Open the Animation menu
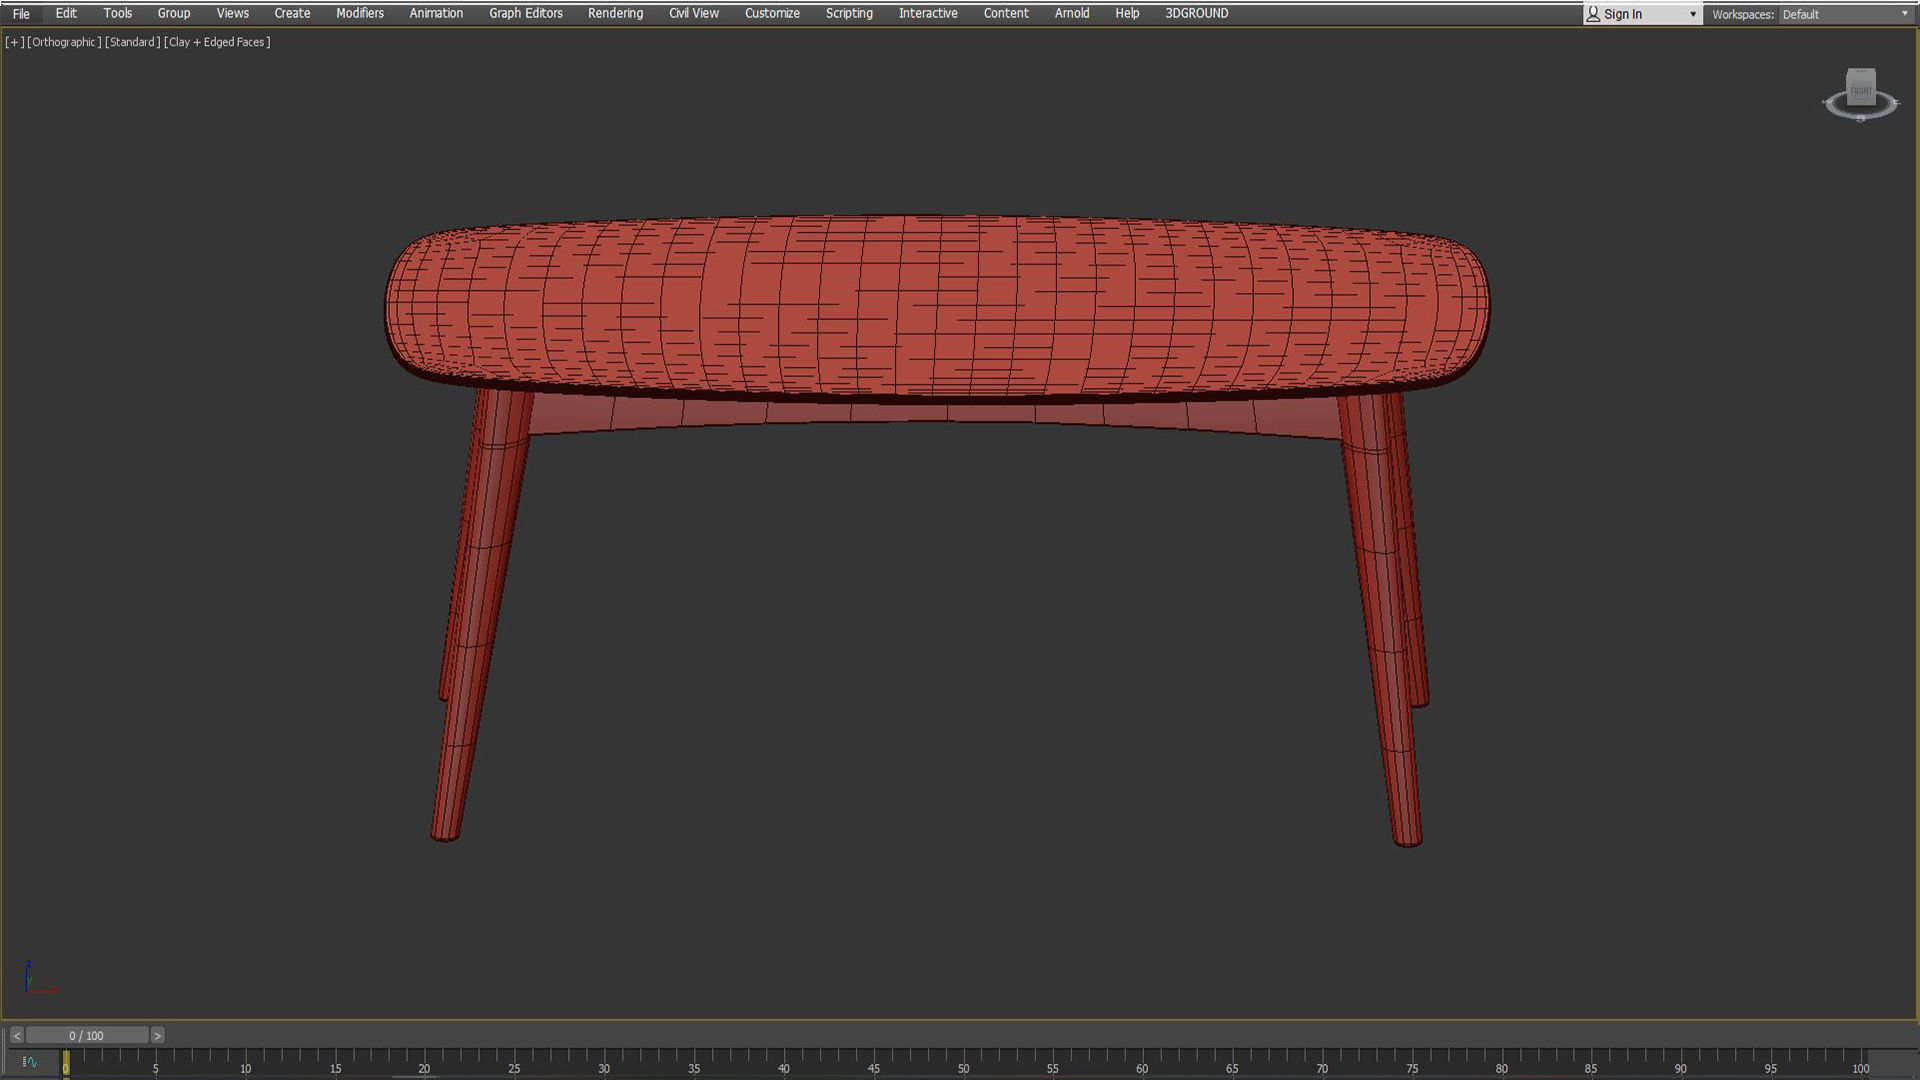The width and height of the screenshot is (1920, 1080). [436, 13]
